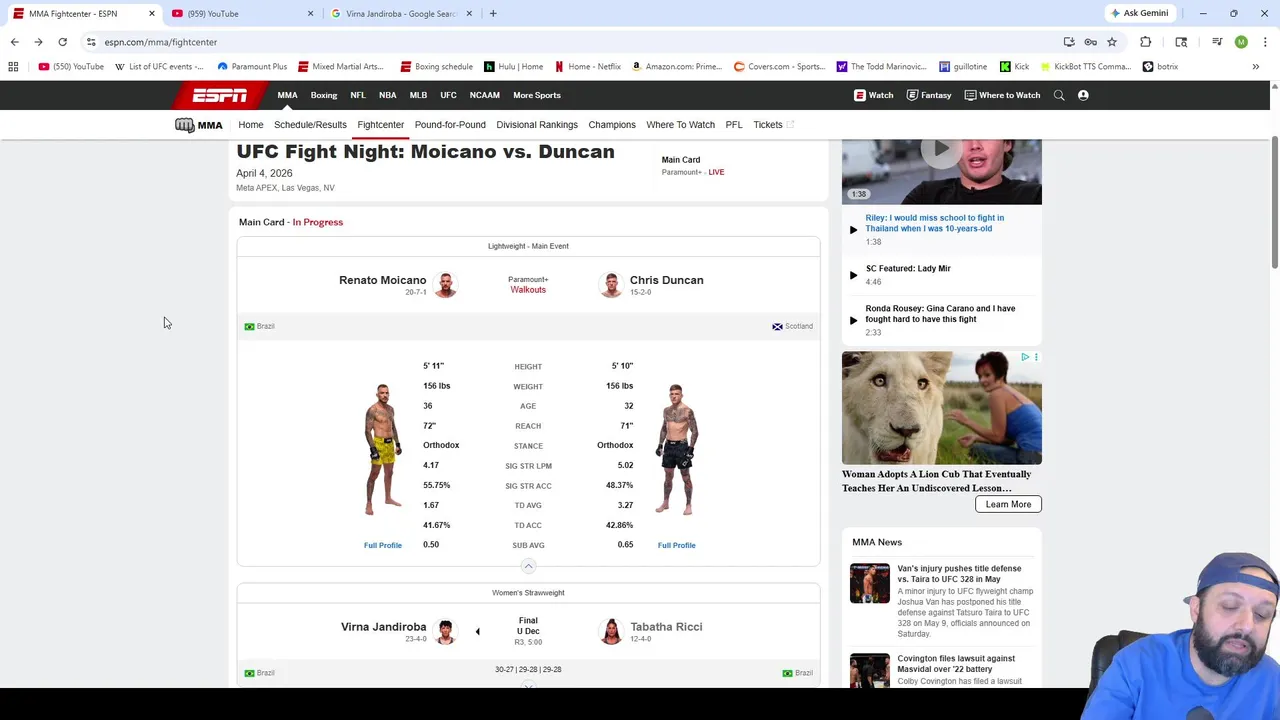Click Ask Gemini button
Viewport: 1280px width, 720px height.
click(1139, 14)
